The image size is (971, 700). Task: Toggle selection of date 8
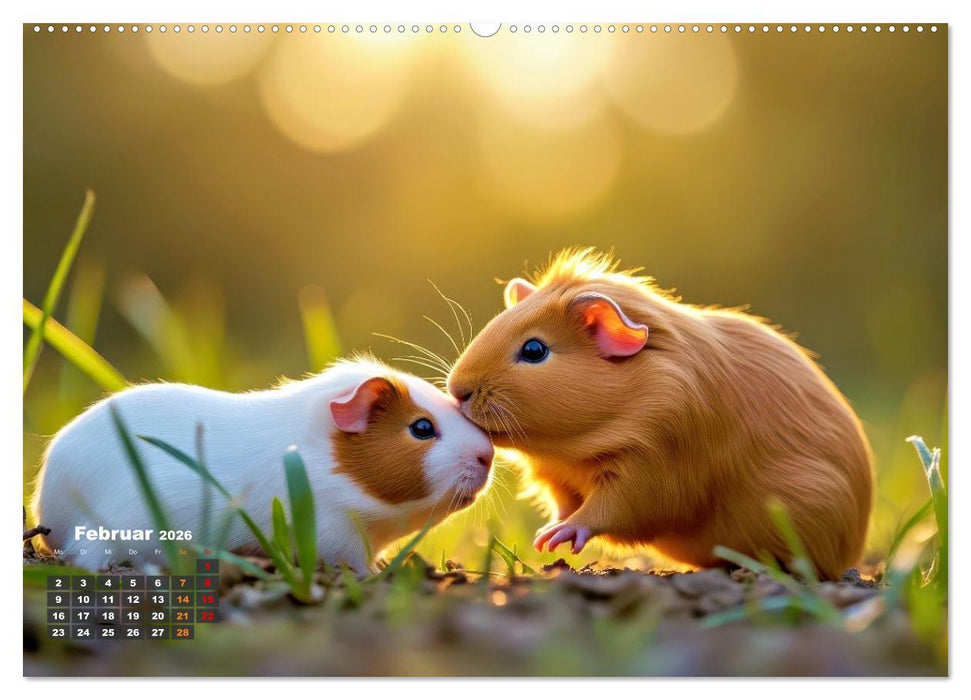[208, 582]
